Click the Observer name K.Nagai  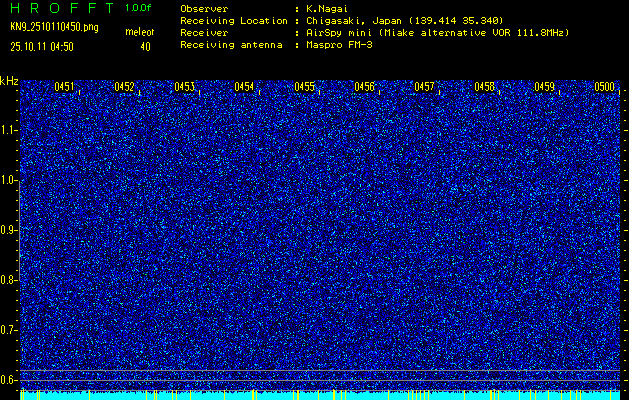(x=332, y=8)
